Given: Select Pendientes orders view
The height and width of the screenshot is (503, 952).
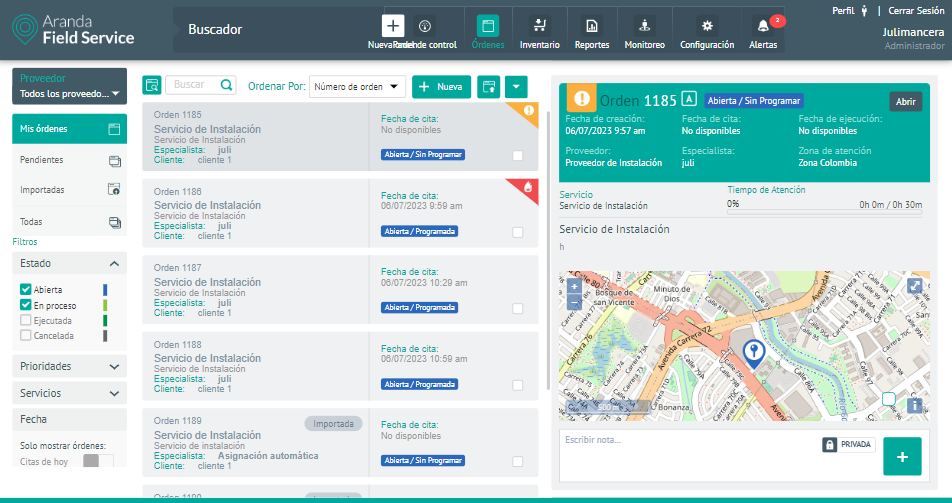Looking at the screenshot, I should pos(69,160).
